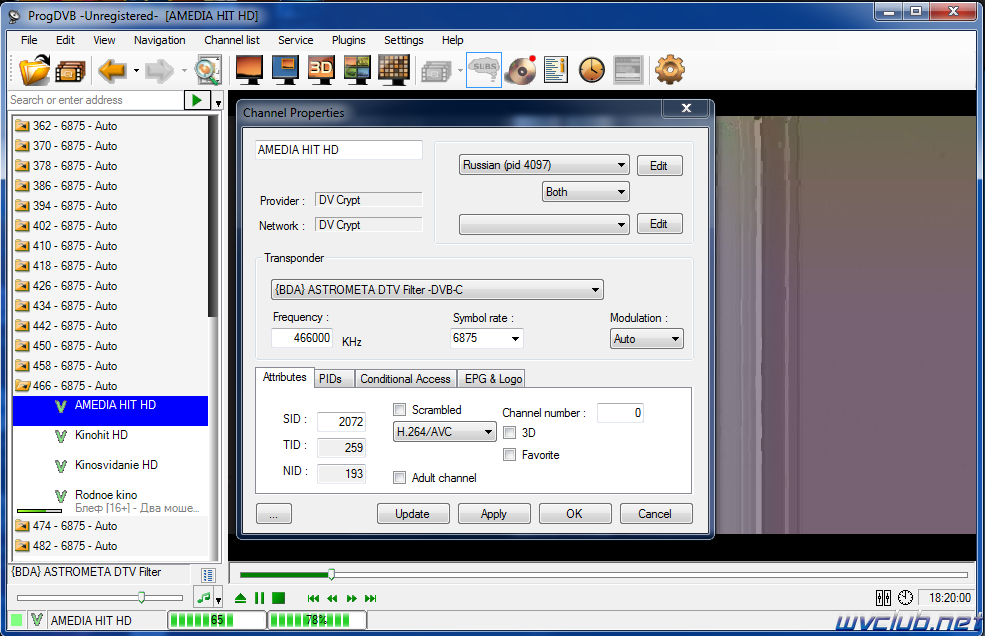Open channel search magnifier icon
The image size is (985, 636).
coord(207,70)
